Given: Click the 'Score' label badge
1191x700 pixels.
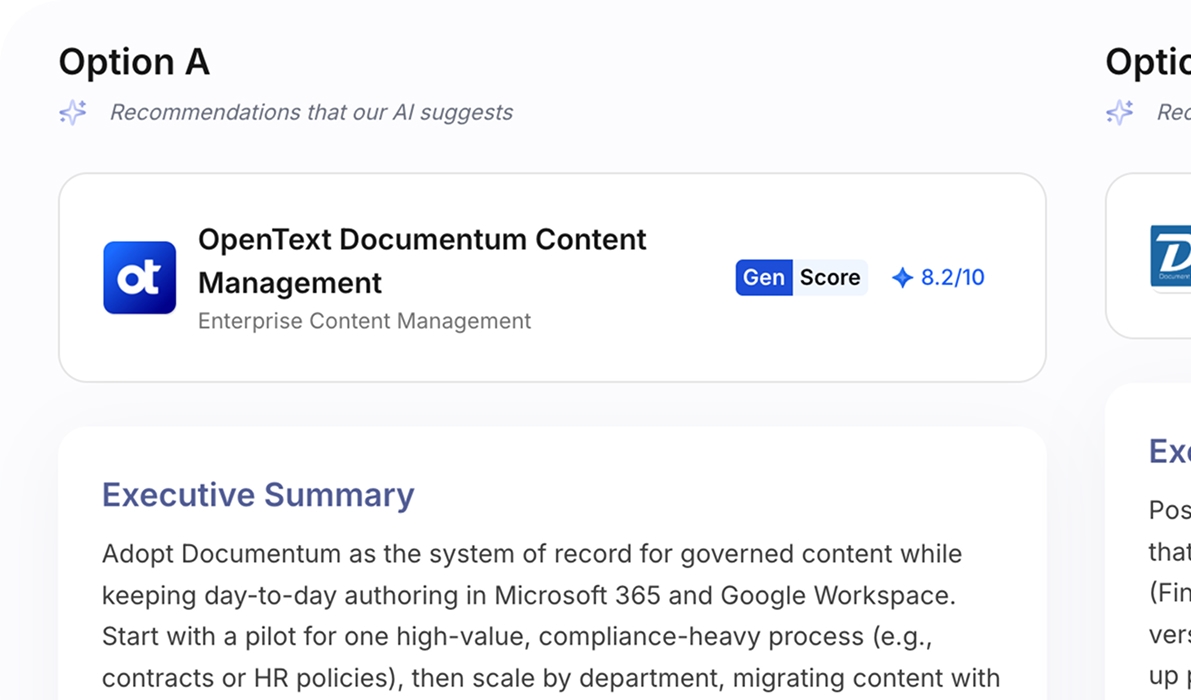Looking at the screenshot, I should (830, 278).
